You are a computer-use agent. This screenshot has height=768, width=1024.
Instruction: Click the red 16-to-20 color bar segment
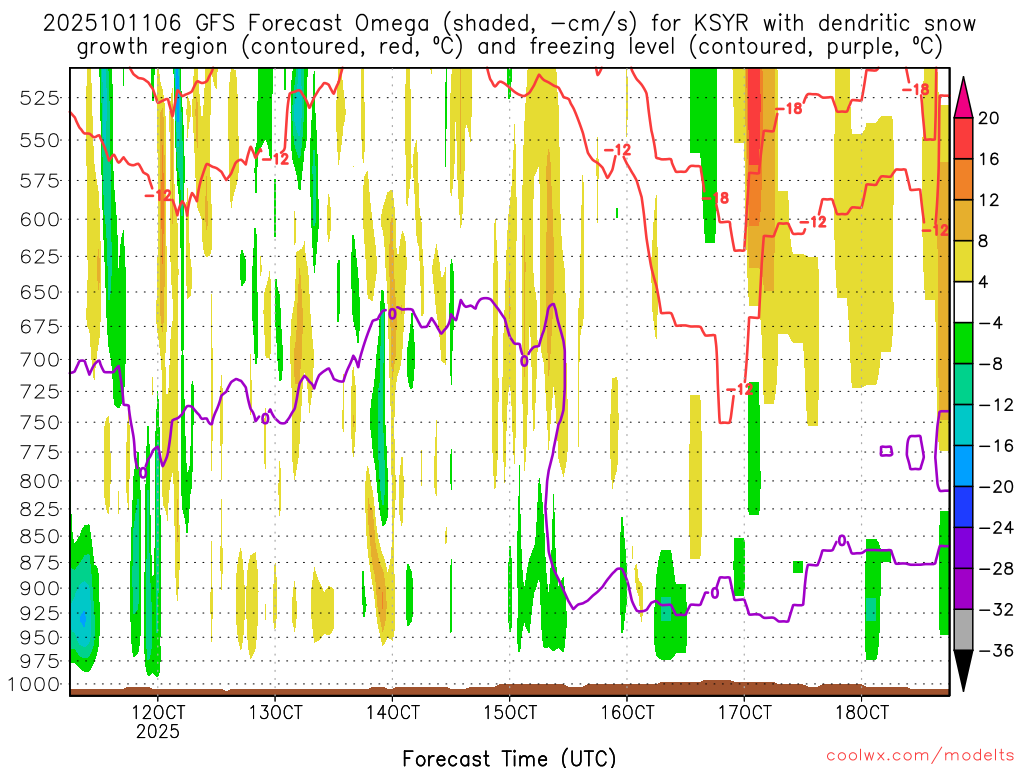coord(963,138)
